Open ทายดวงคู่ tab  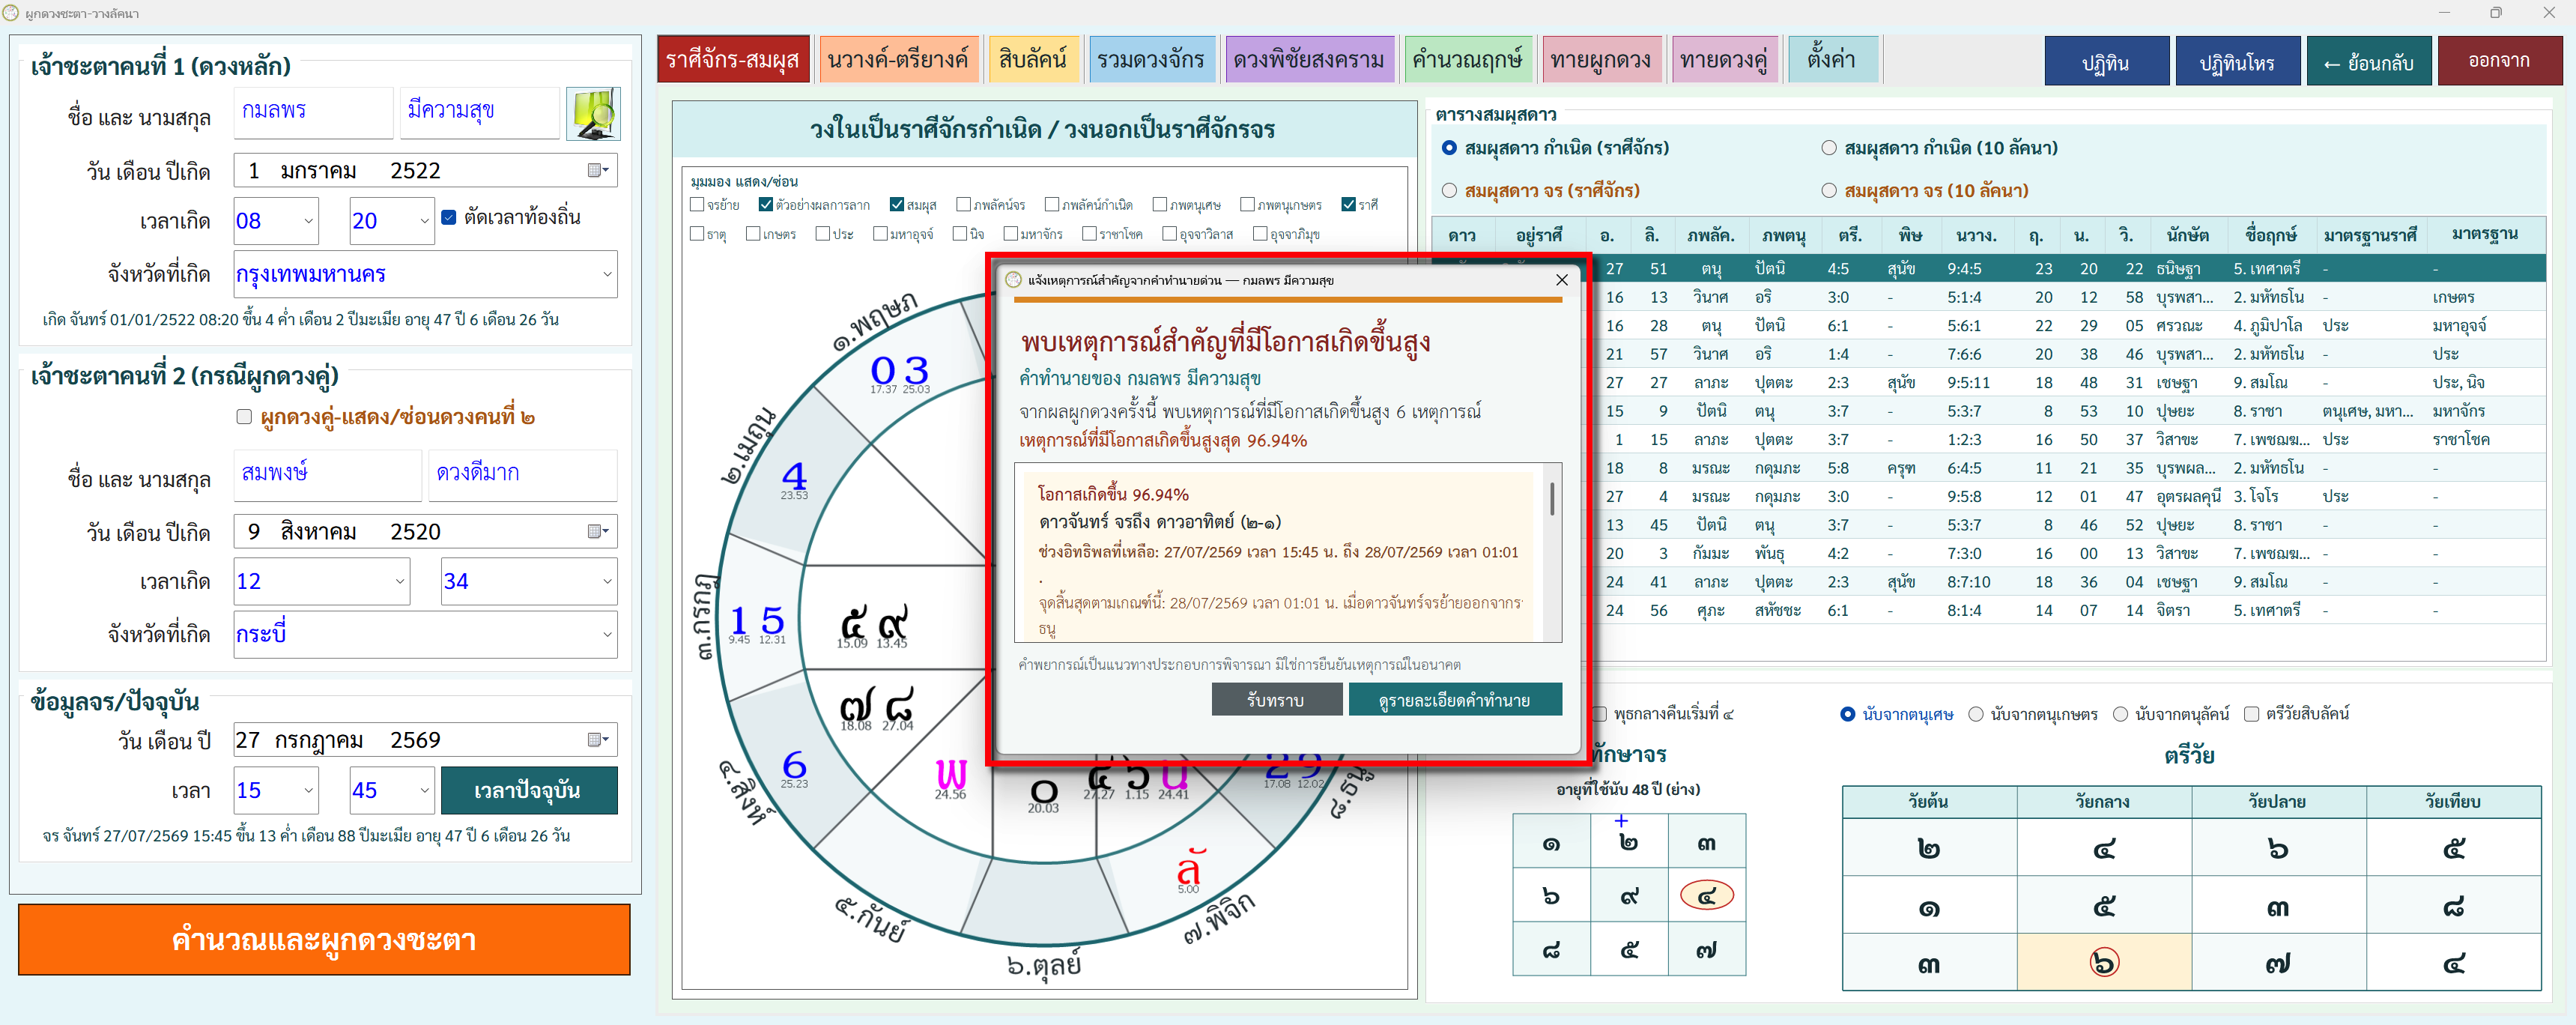tap(1724, 59)
